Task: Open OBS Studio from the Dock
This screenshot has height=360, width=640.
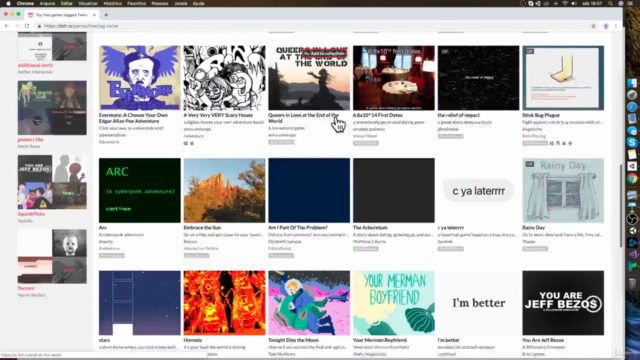Action: 632,219
